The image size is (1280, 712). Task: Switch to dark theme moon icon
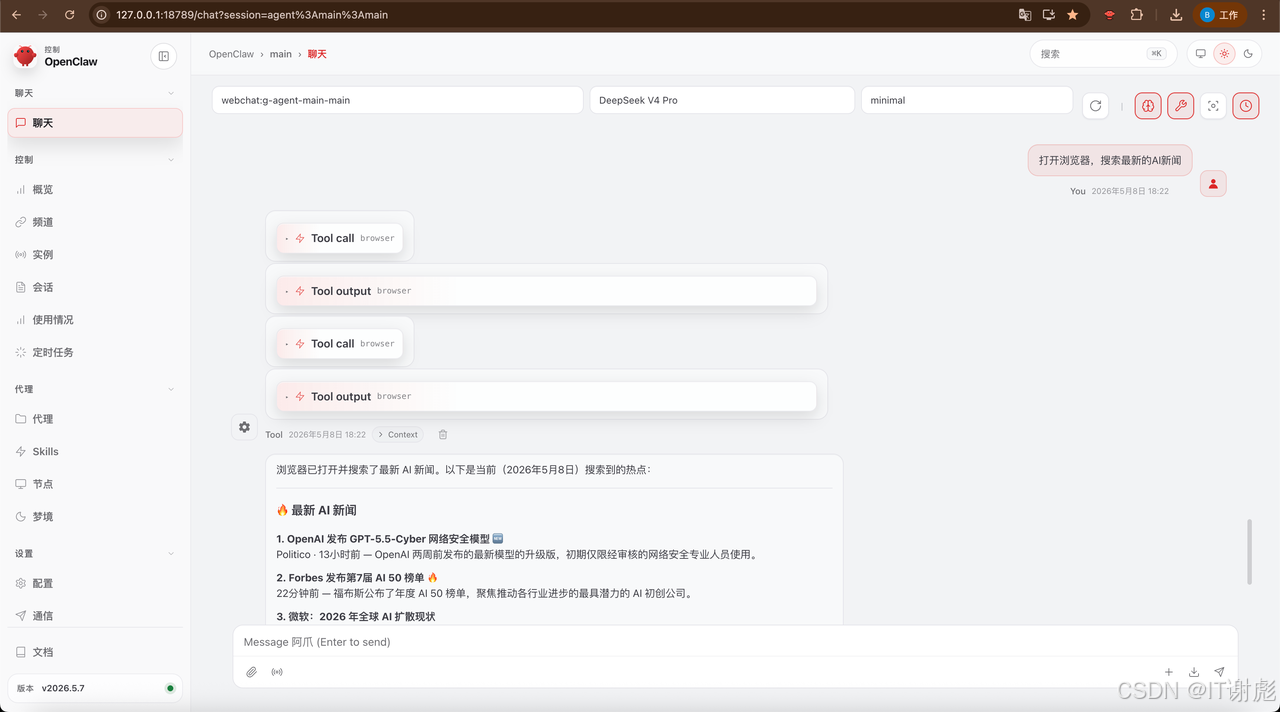(1248, 54)
